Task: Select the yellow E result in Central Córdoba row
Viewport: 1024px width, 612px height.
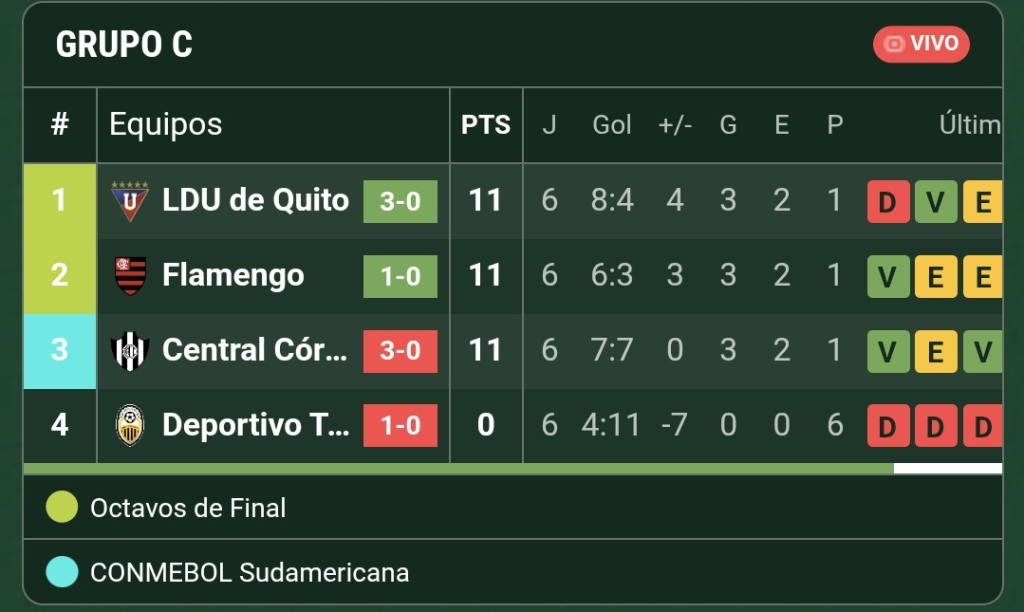Action: [936, 351]
